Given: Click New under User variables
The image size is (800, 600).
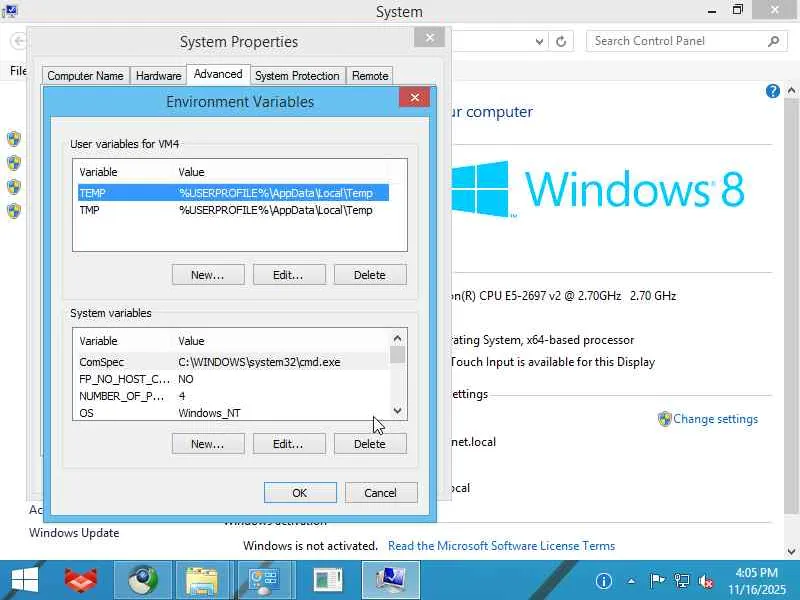Looking at the screenshot, I should coord(208,274).
